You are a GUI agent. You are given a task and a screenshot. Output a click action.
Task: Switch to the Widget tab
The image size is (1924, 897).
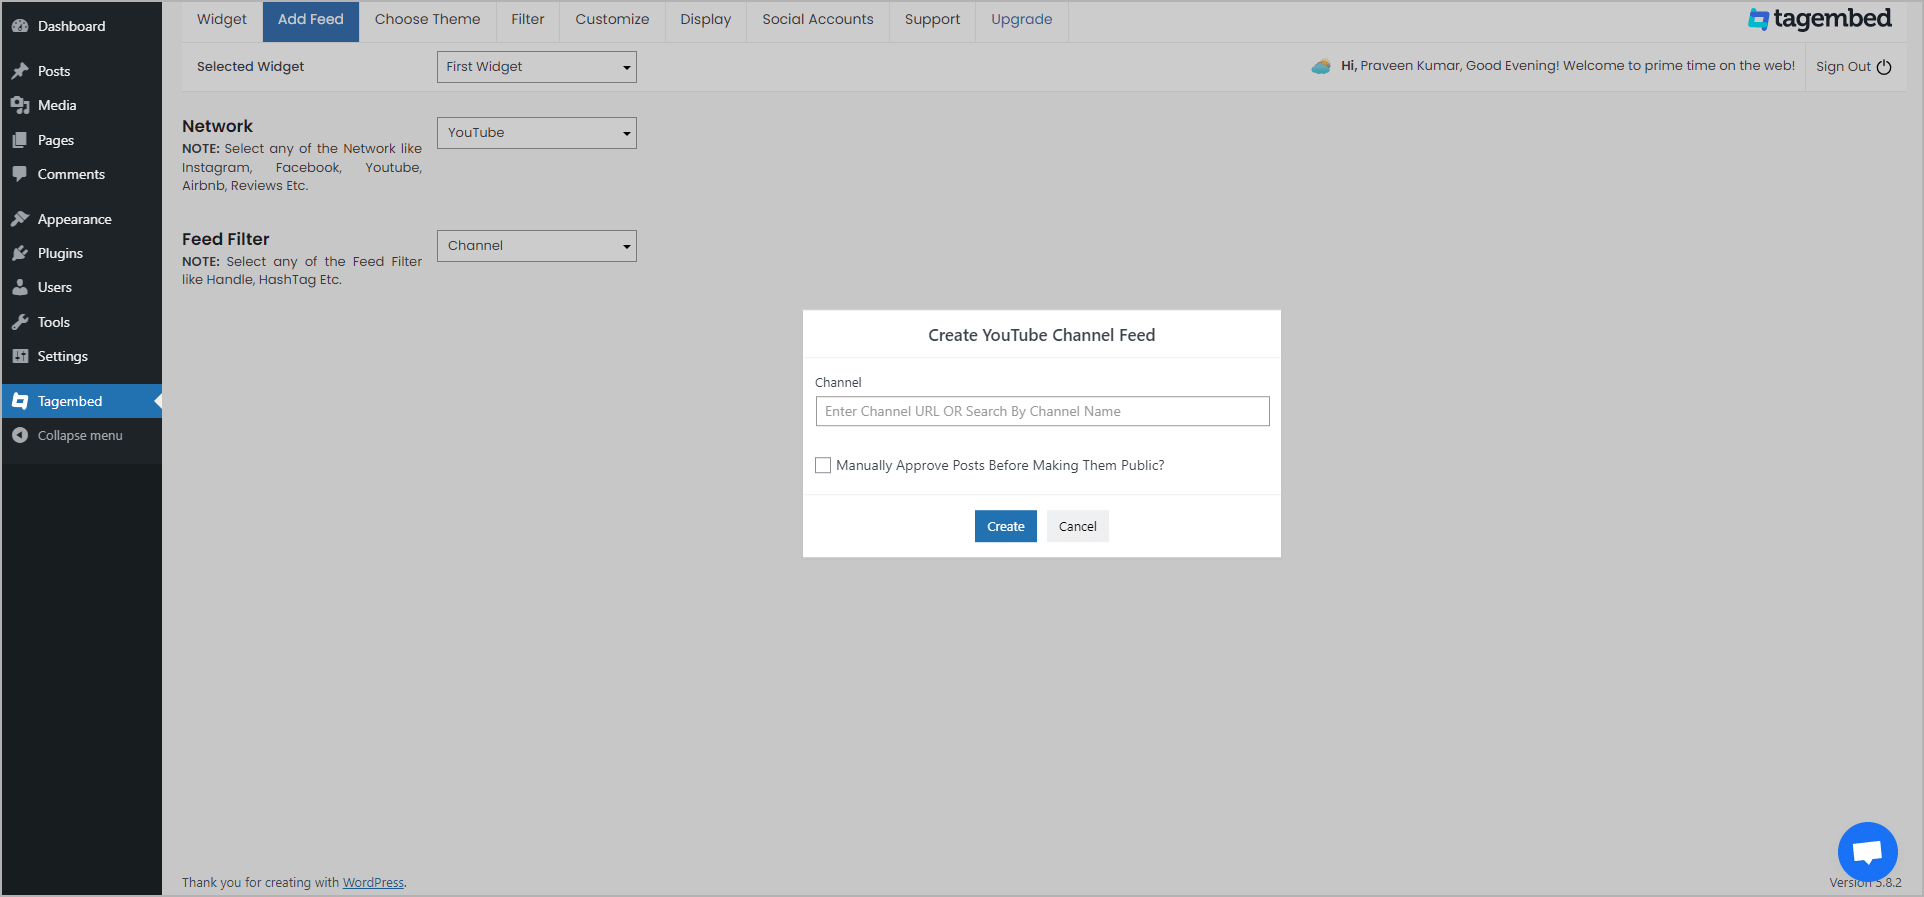click(222, 20)
